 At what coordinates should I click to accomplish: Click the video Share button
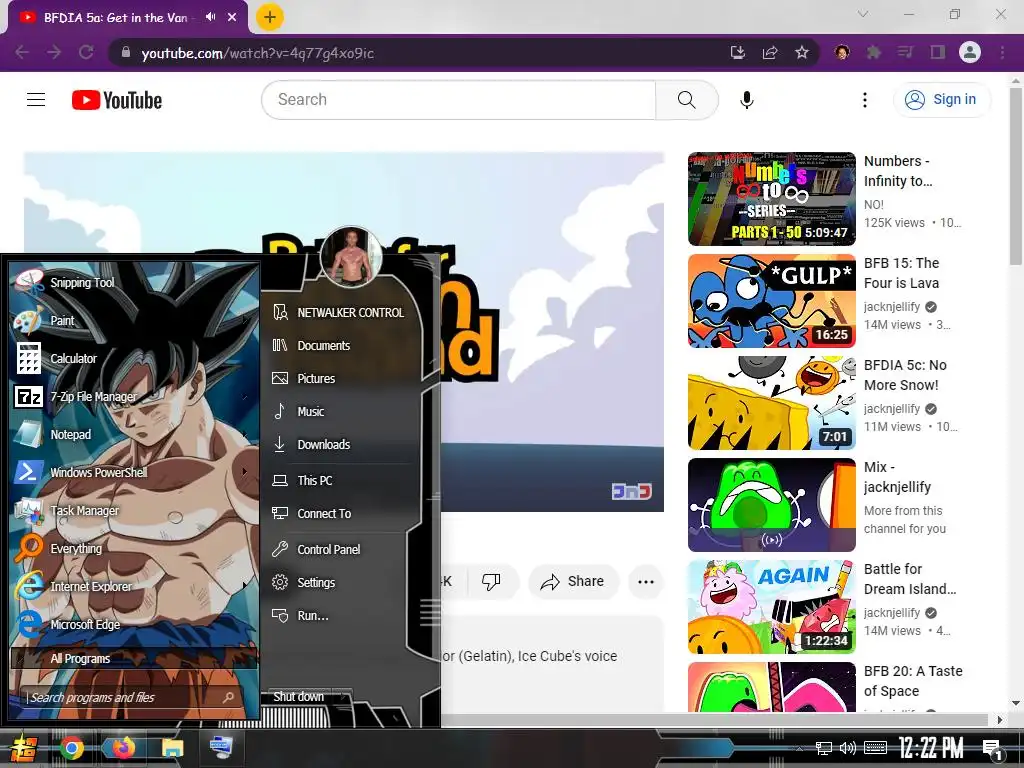(573, 581)
